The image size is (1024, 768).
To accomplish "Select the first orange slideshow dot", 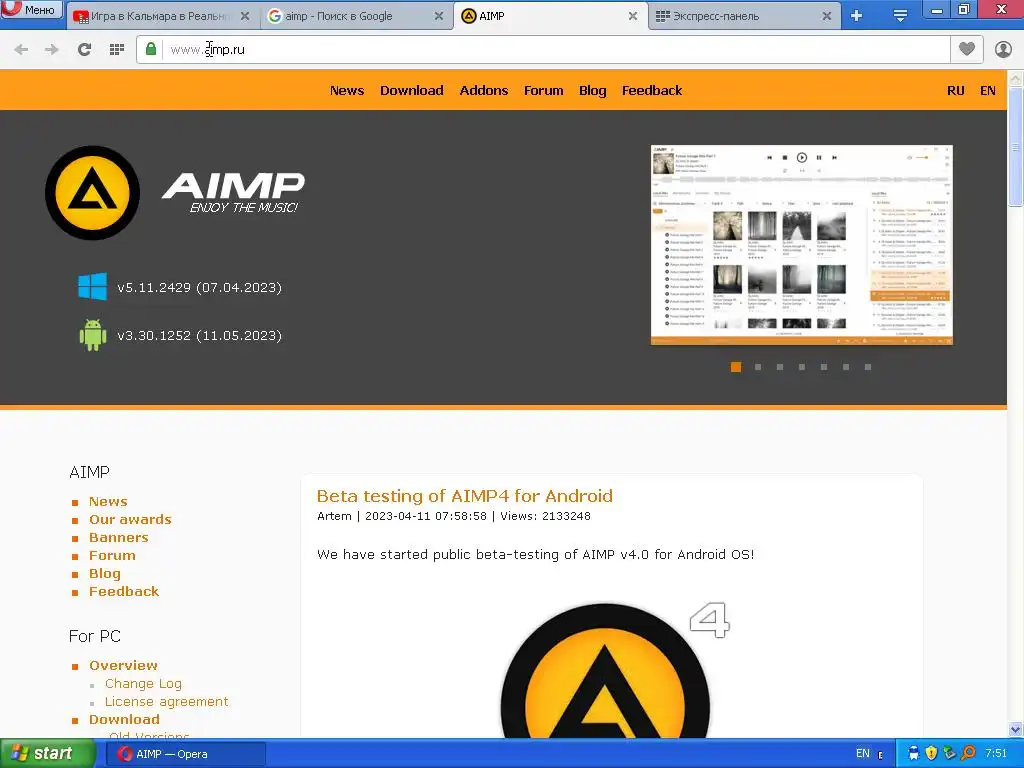I will coord(736,367).
